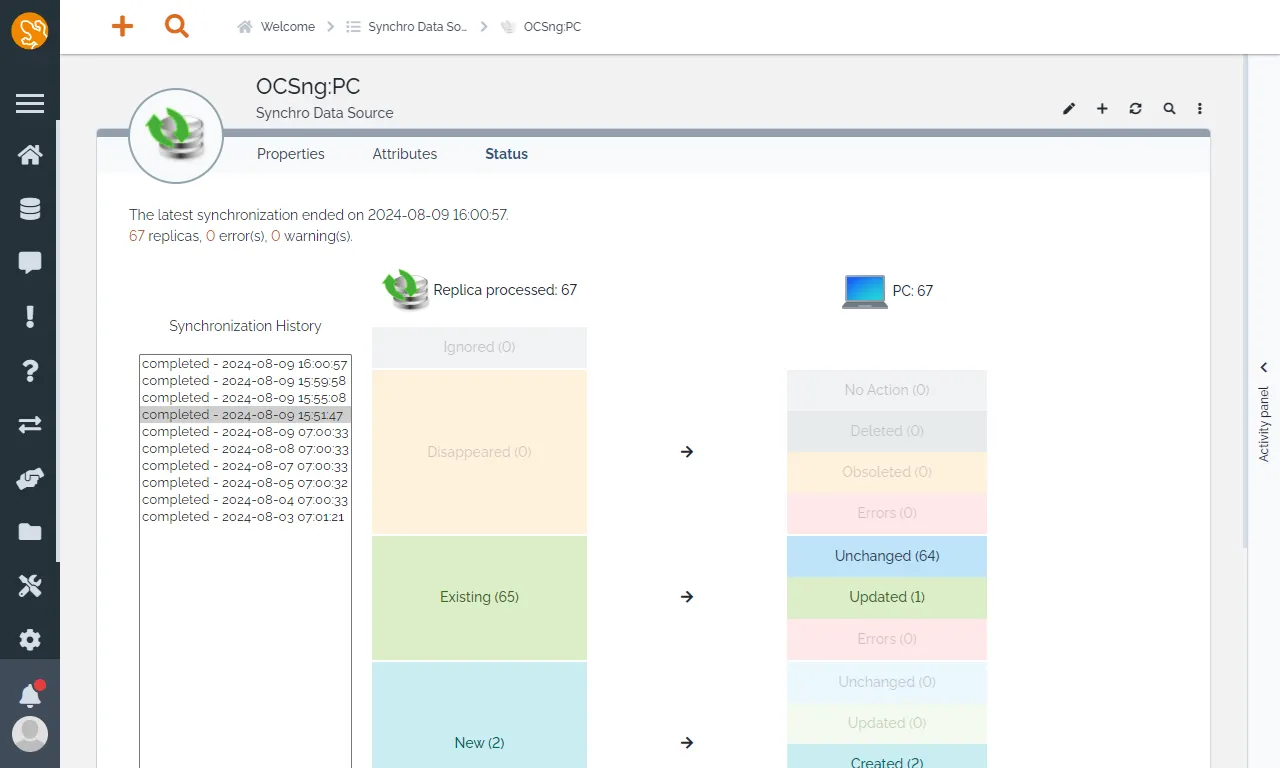
Task: Open the wrench admin tools menu
Action: [x=30, y=586]
